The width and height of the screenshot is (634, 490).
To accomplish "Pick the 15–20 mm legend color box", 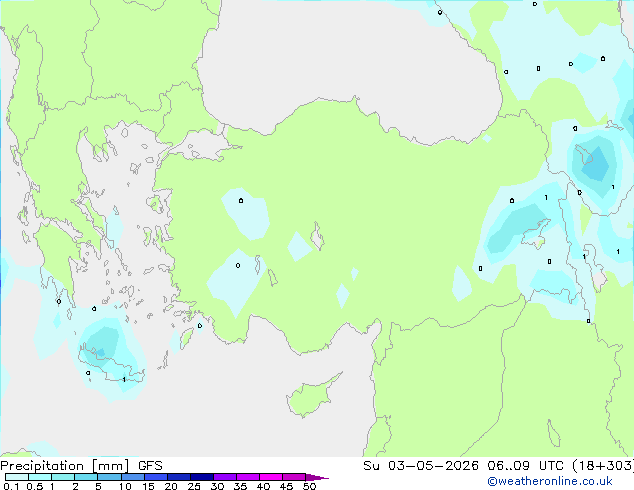I will (156, 477).
